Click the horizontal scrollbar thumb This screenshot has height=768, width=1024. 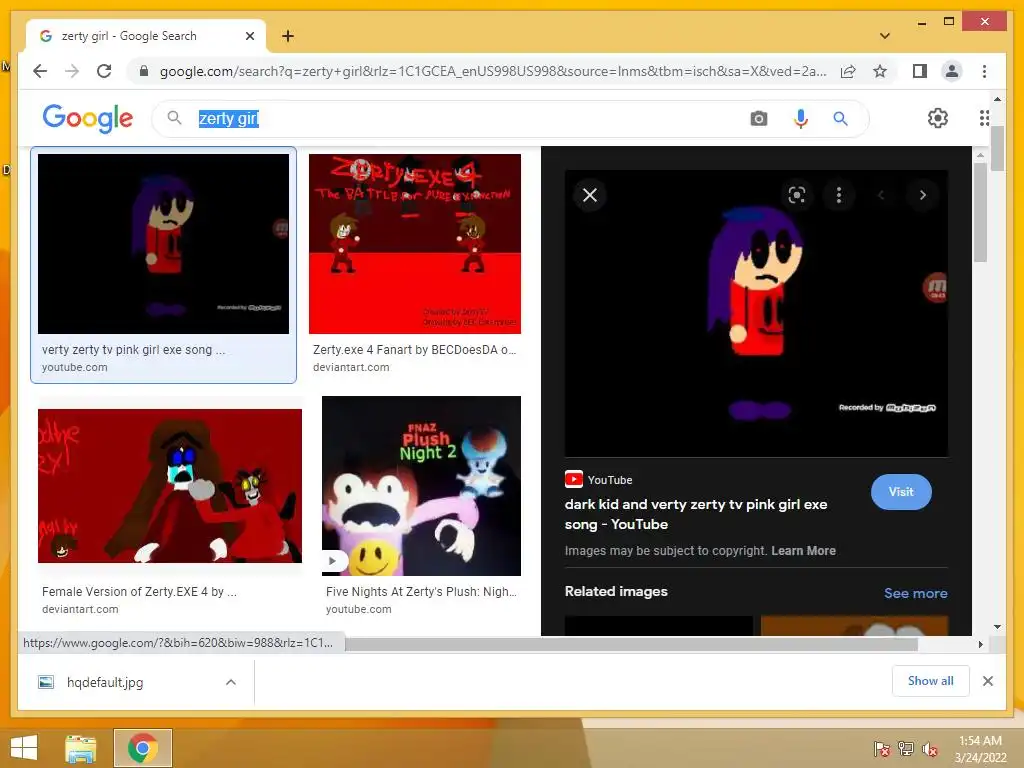coord(631,645)
